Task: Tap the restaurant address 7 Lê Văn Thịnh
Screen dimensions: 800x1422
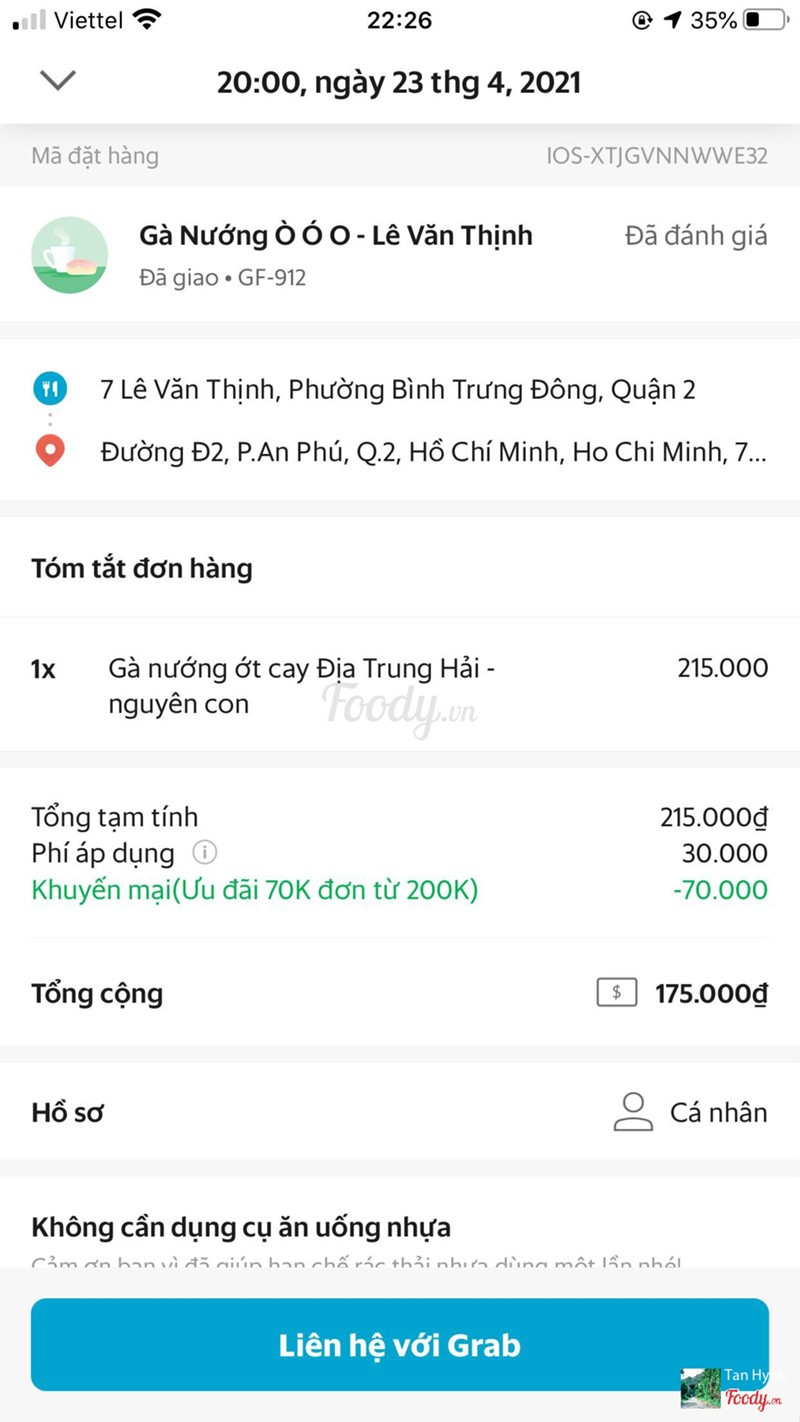Action: point(398,389)
